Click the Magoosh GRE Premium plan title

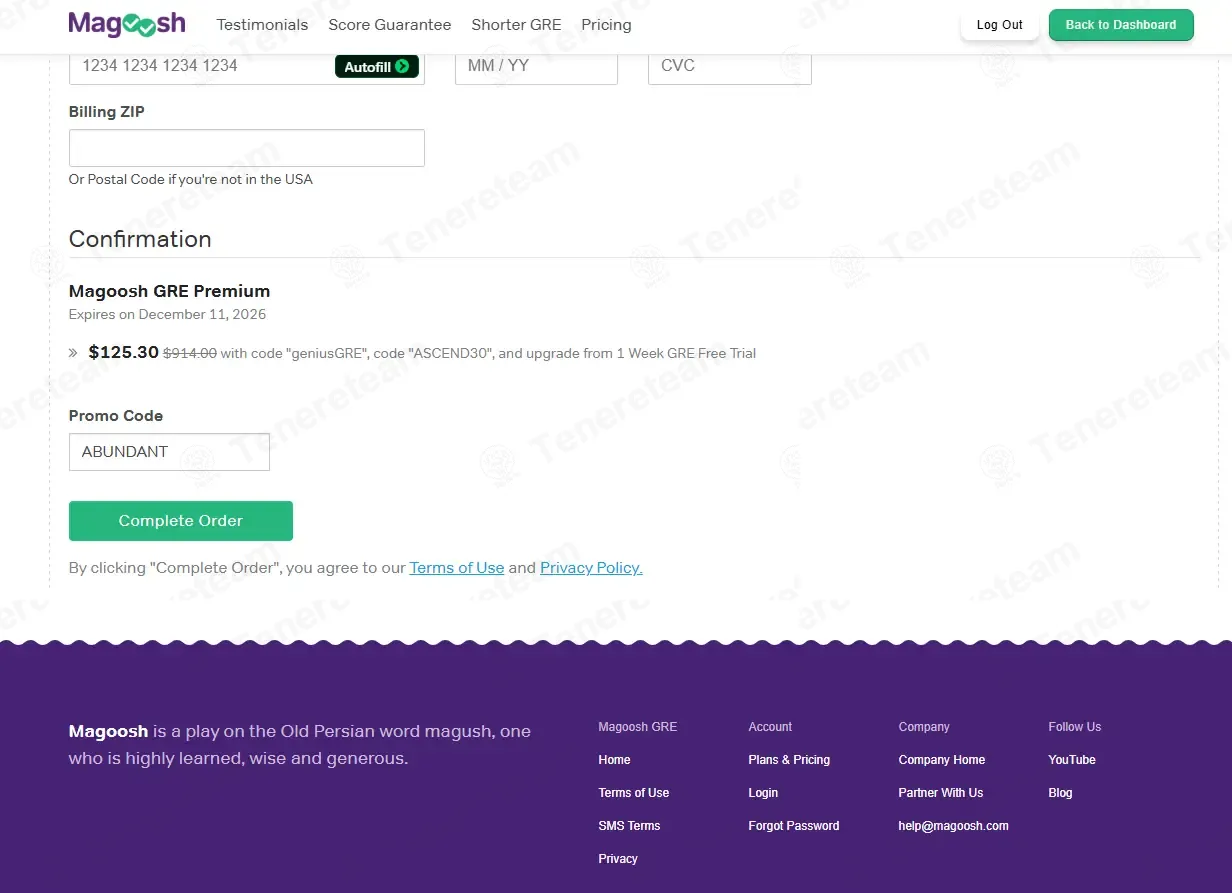coord(169,291)
